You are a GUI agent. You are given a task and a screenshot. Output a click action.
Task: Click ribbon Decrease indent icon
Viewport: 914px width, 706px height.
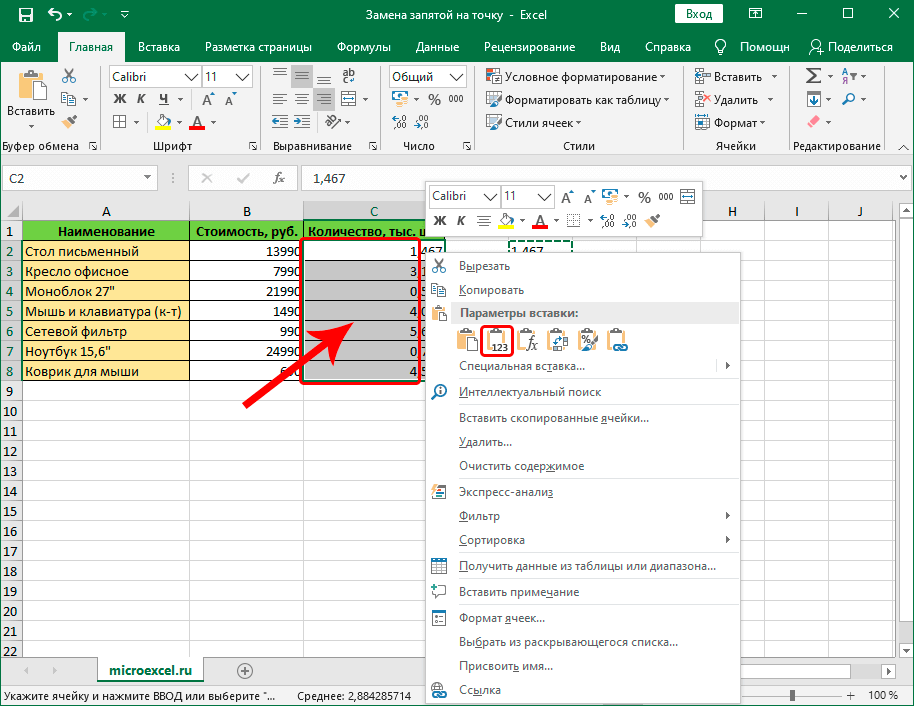click(x=280, y=122)
